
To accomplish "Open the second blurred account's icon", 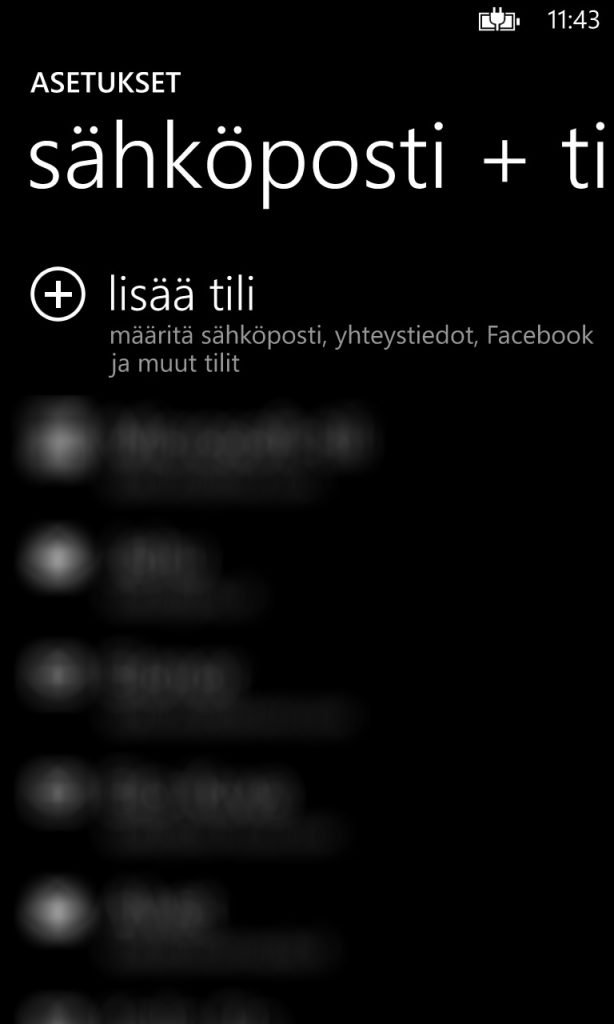I will 57,560.
